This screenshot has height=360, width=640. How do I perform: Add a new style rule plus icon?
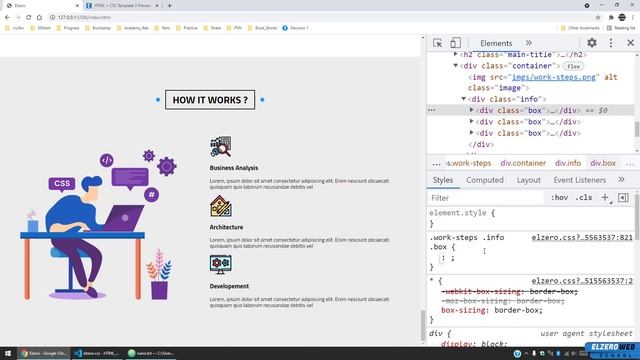pos(605,198)
